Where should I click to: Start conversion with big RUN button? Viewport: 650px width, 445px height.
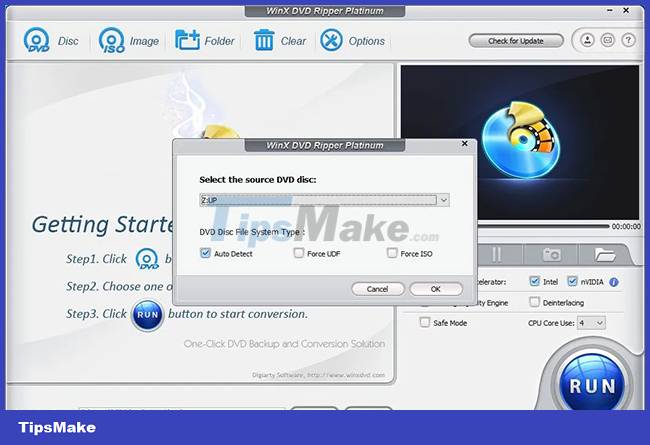point(592,386)
